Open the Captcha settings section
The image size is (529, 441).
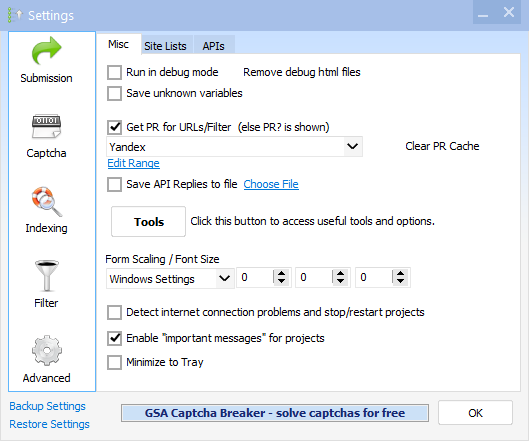coord(46,136)
